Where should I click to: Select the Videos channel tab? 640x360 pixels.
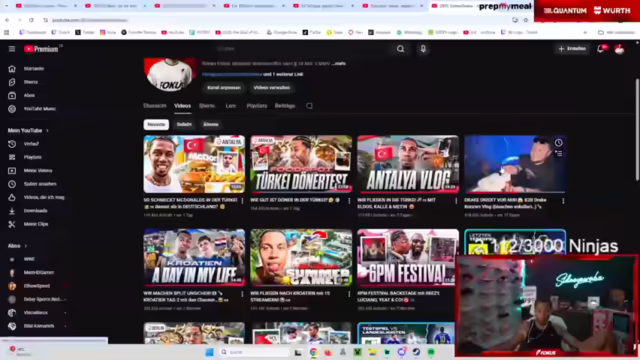(182, 106)
